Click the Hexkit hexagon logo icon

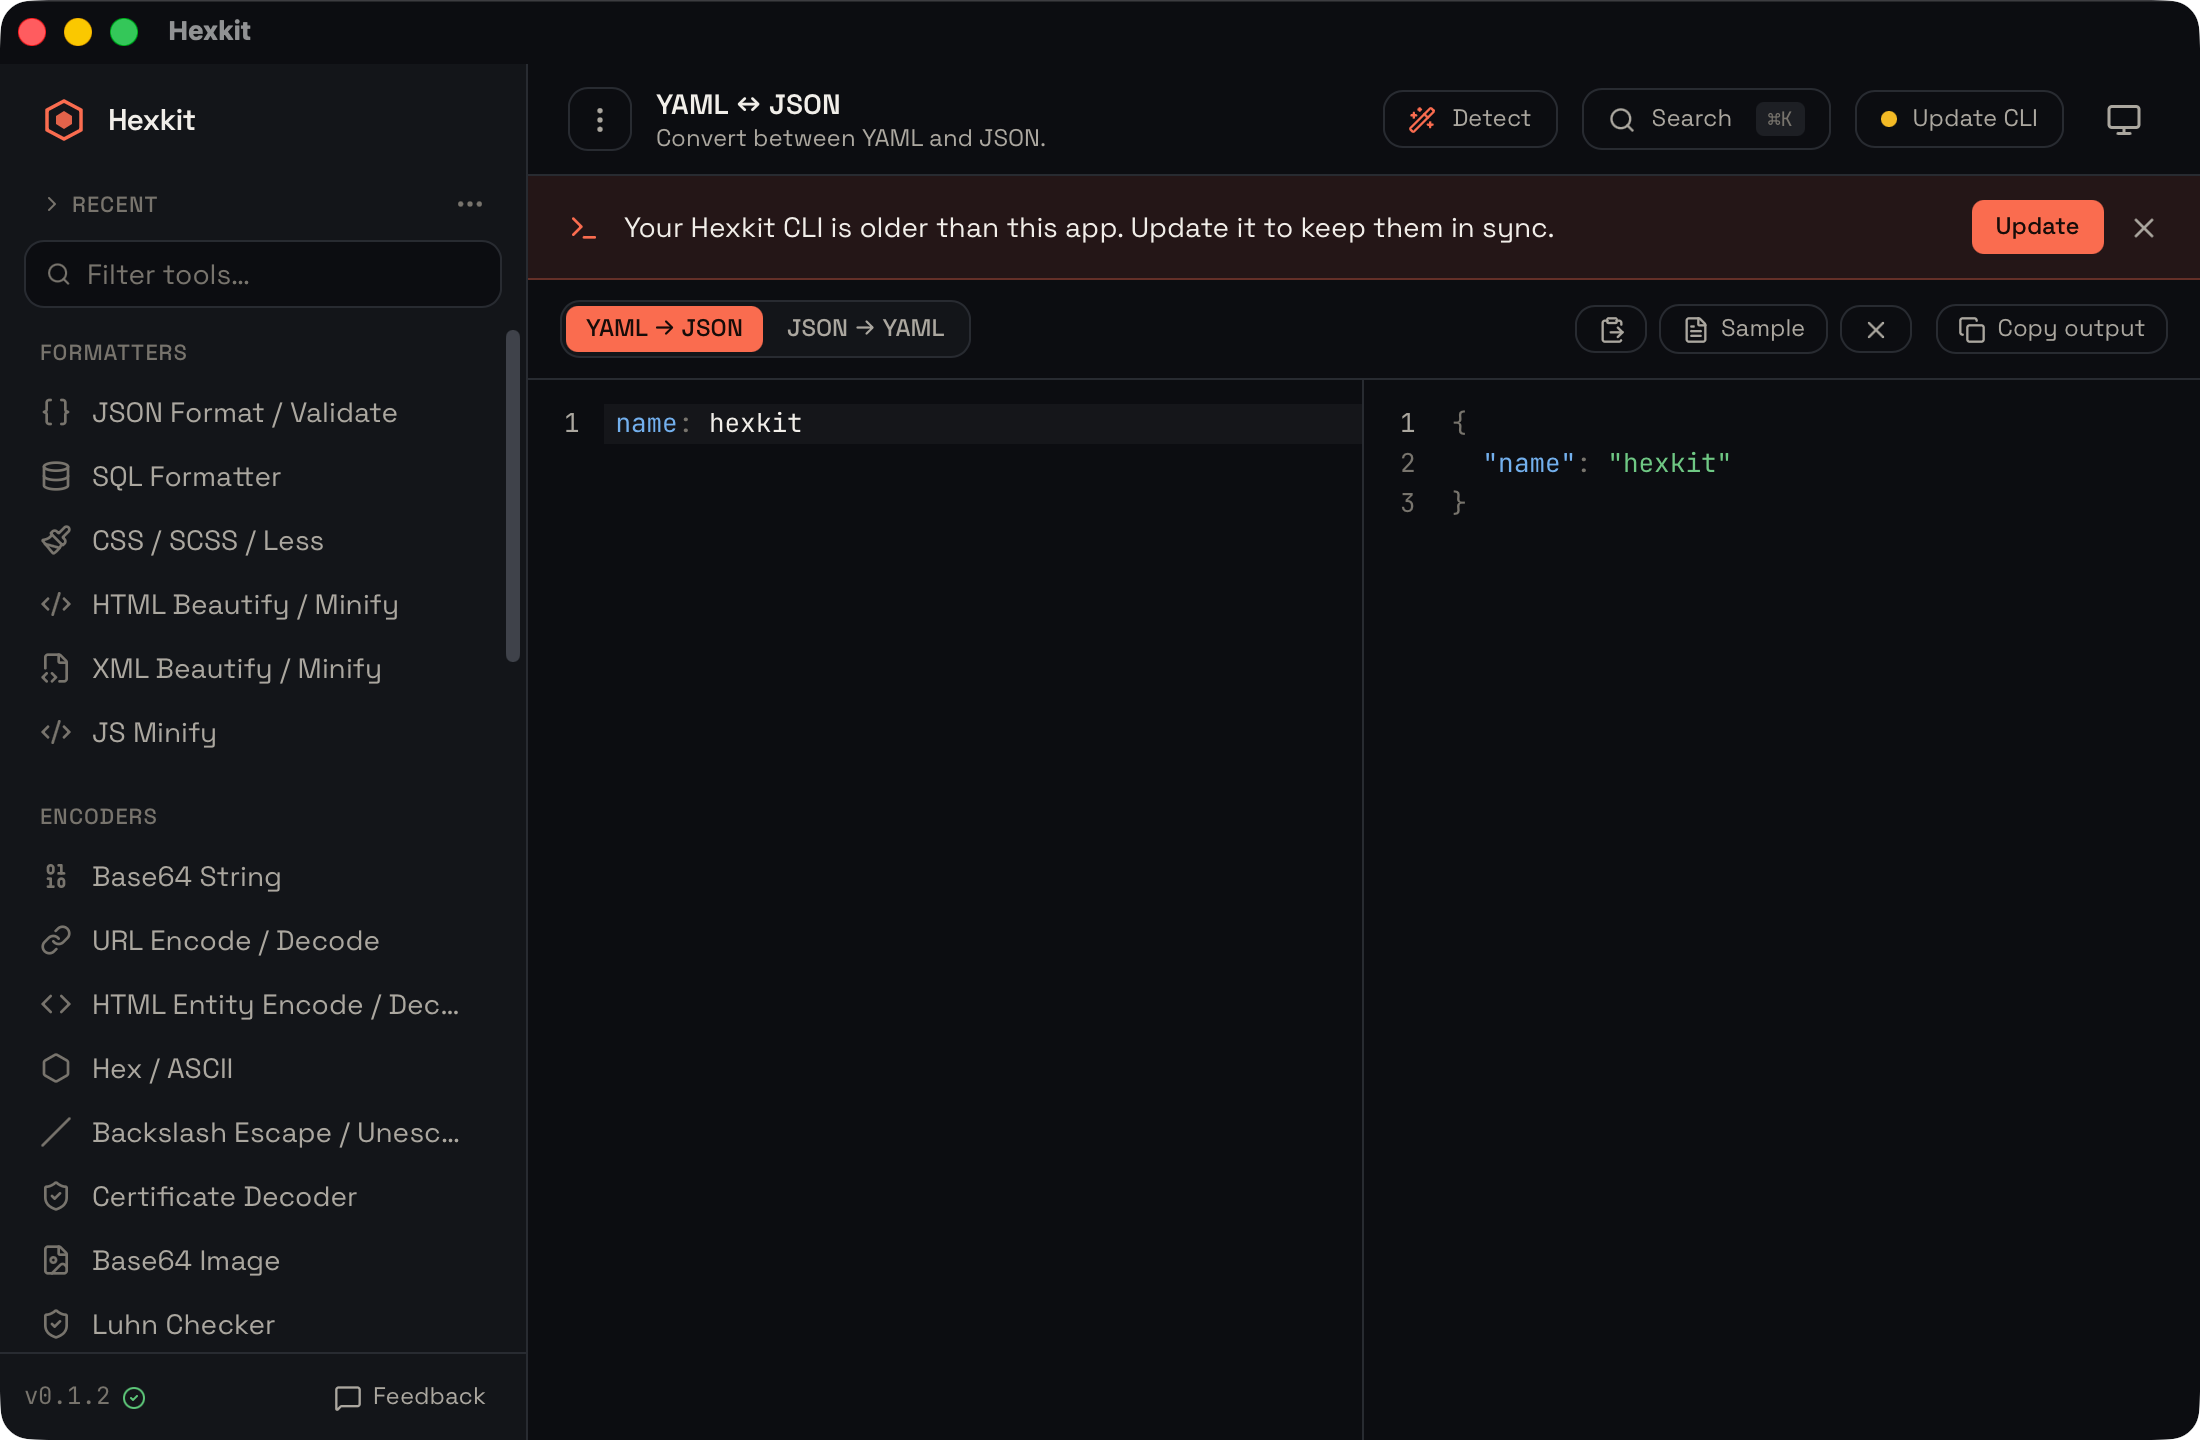pyautogui.click(x=64, y=120)
